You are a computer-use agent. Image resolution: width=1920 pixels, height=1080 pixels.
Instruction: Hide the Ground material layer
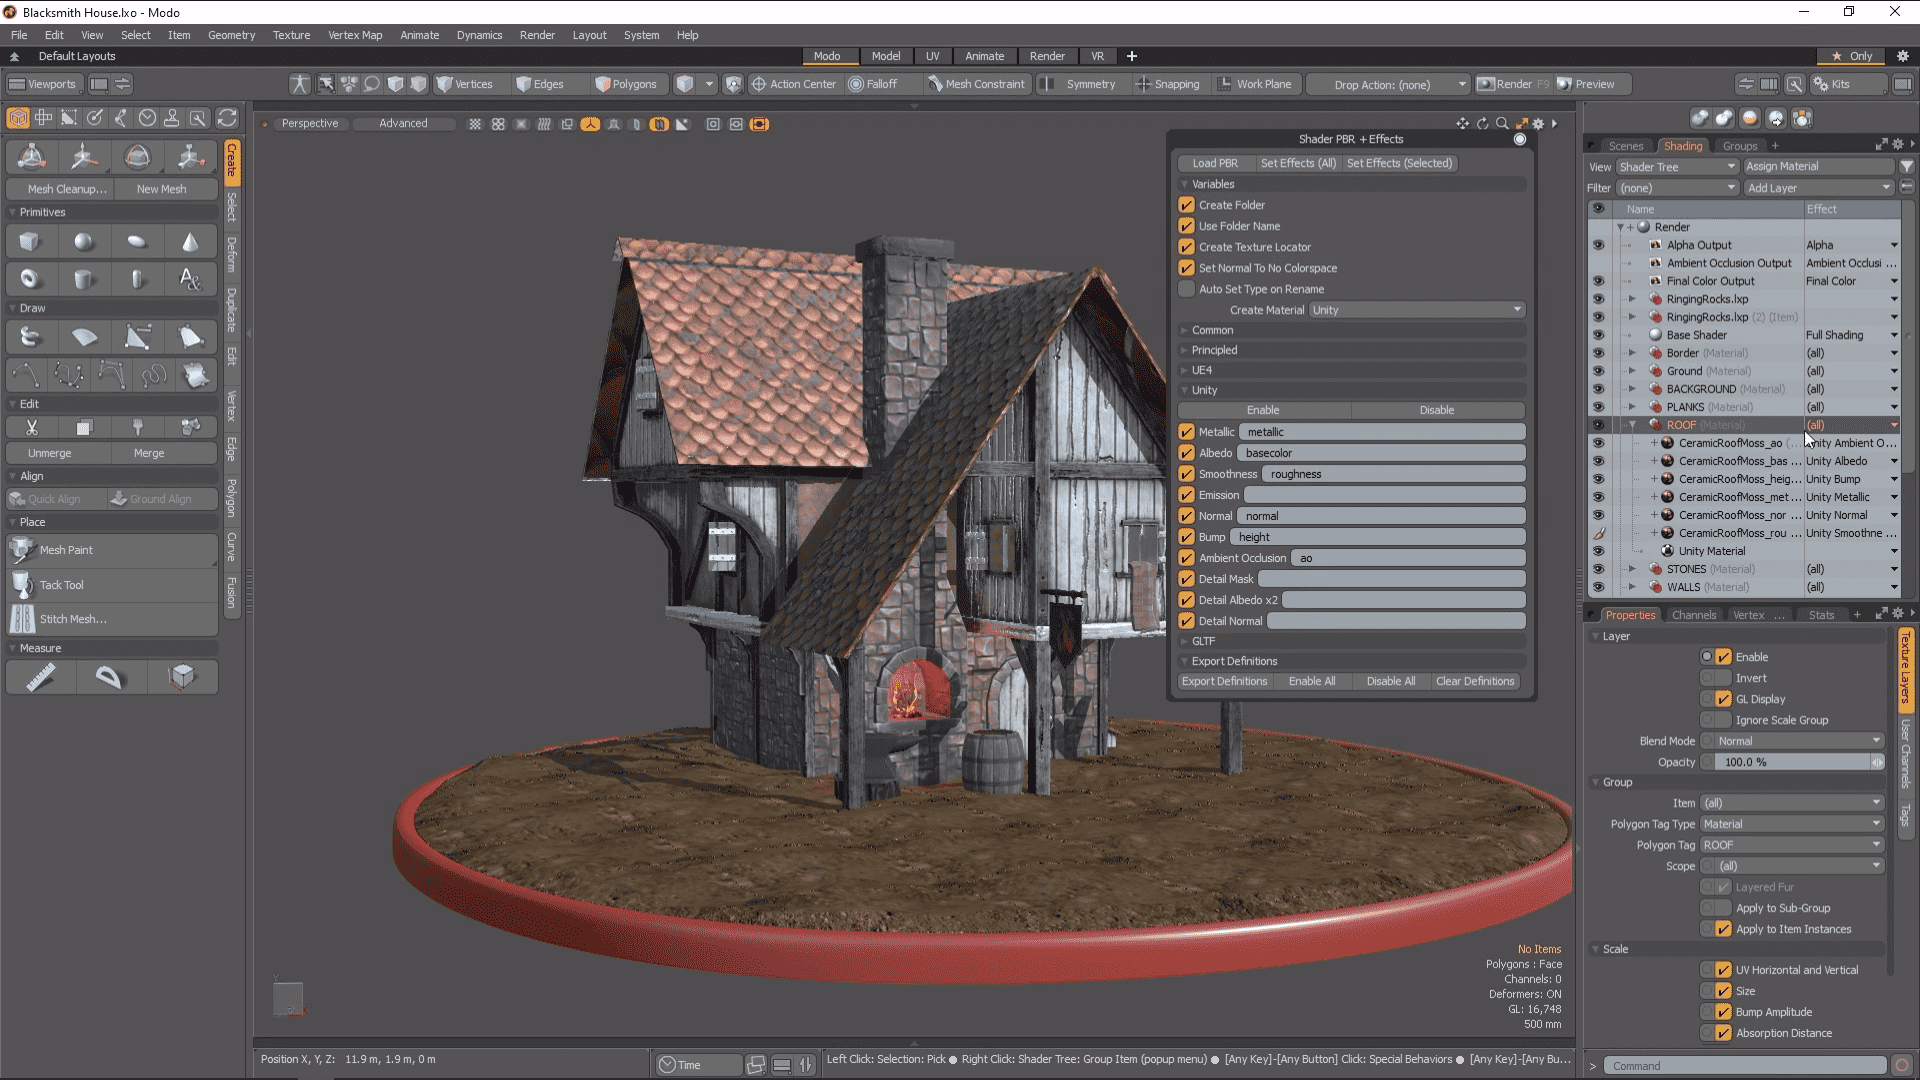click(x=1598, y=371)
